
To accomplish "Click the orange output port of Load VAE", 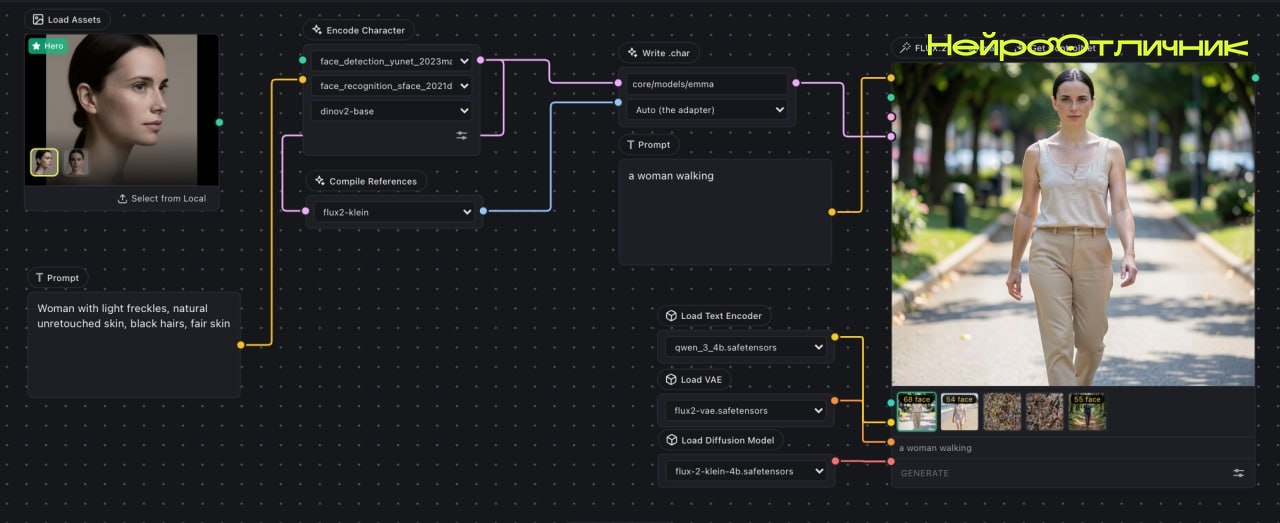I will 834,401.
